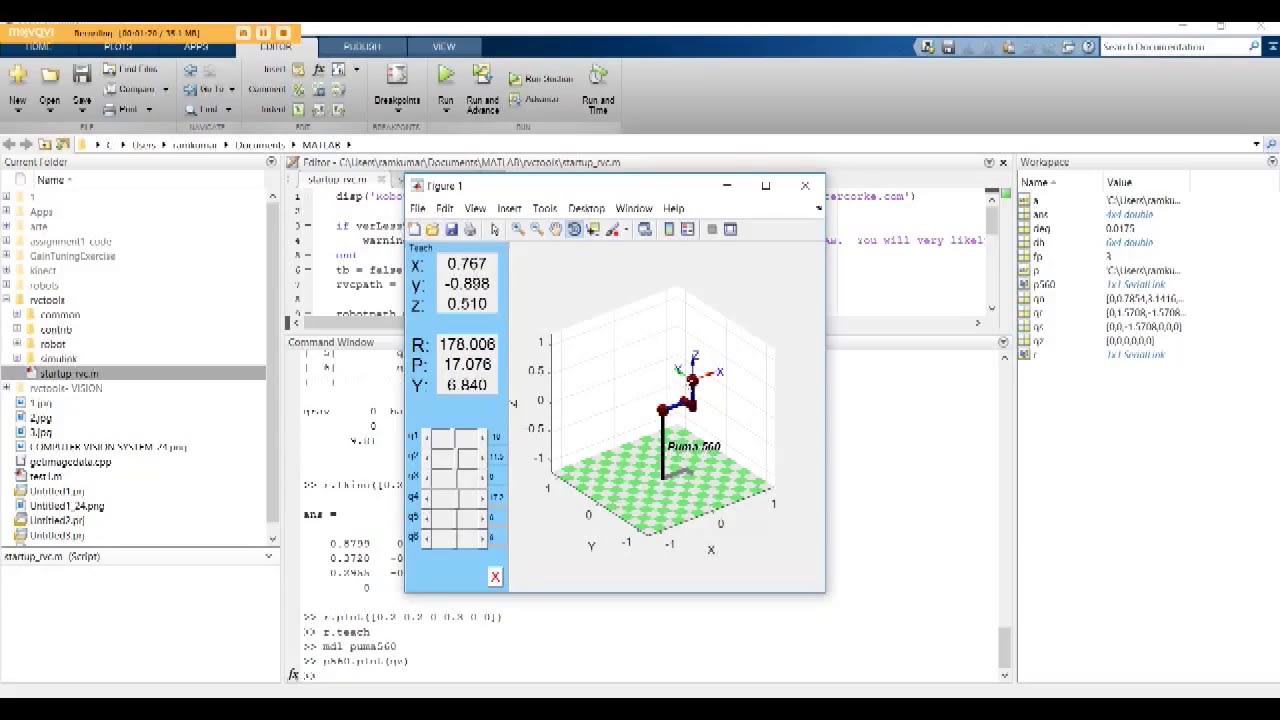Viewport: 1280px width, 720px height.
Task: Open the Insert menu in Figure 1
Action: click(x=509, y=209)
